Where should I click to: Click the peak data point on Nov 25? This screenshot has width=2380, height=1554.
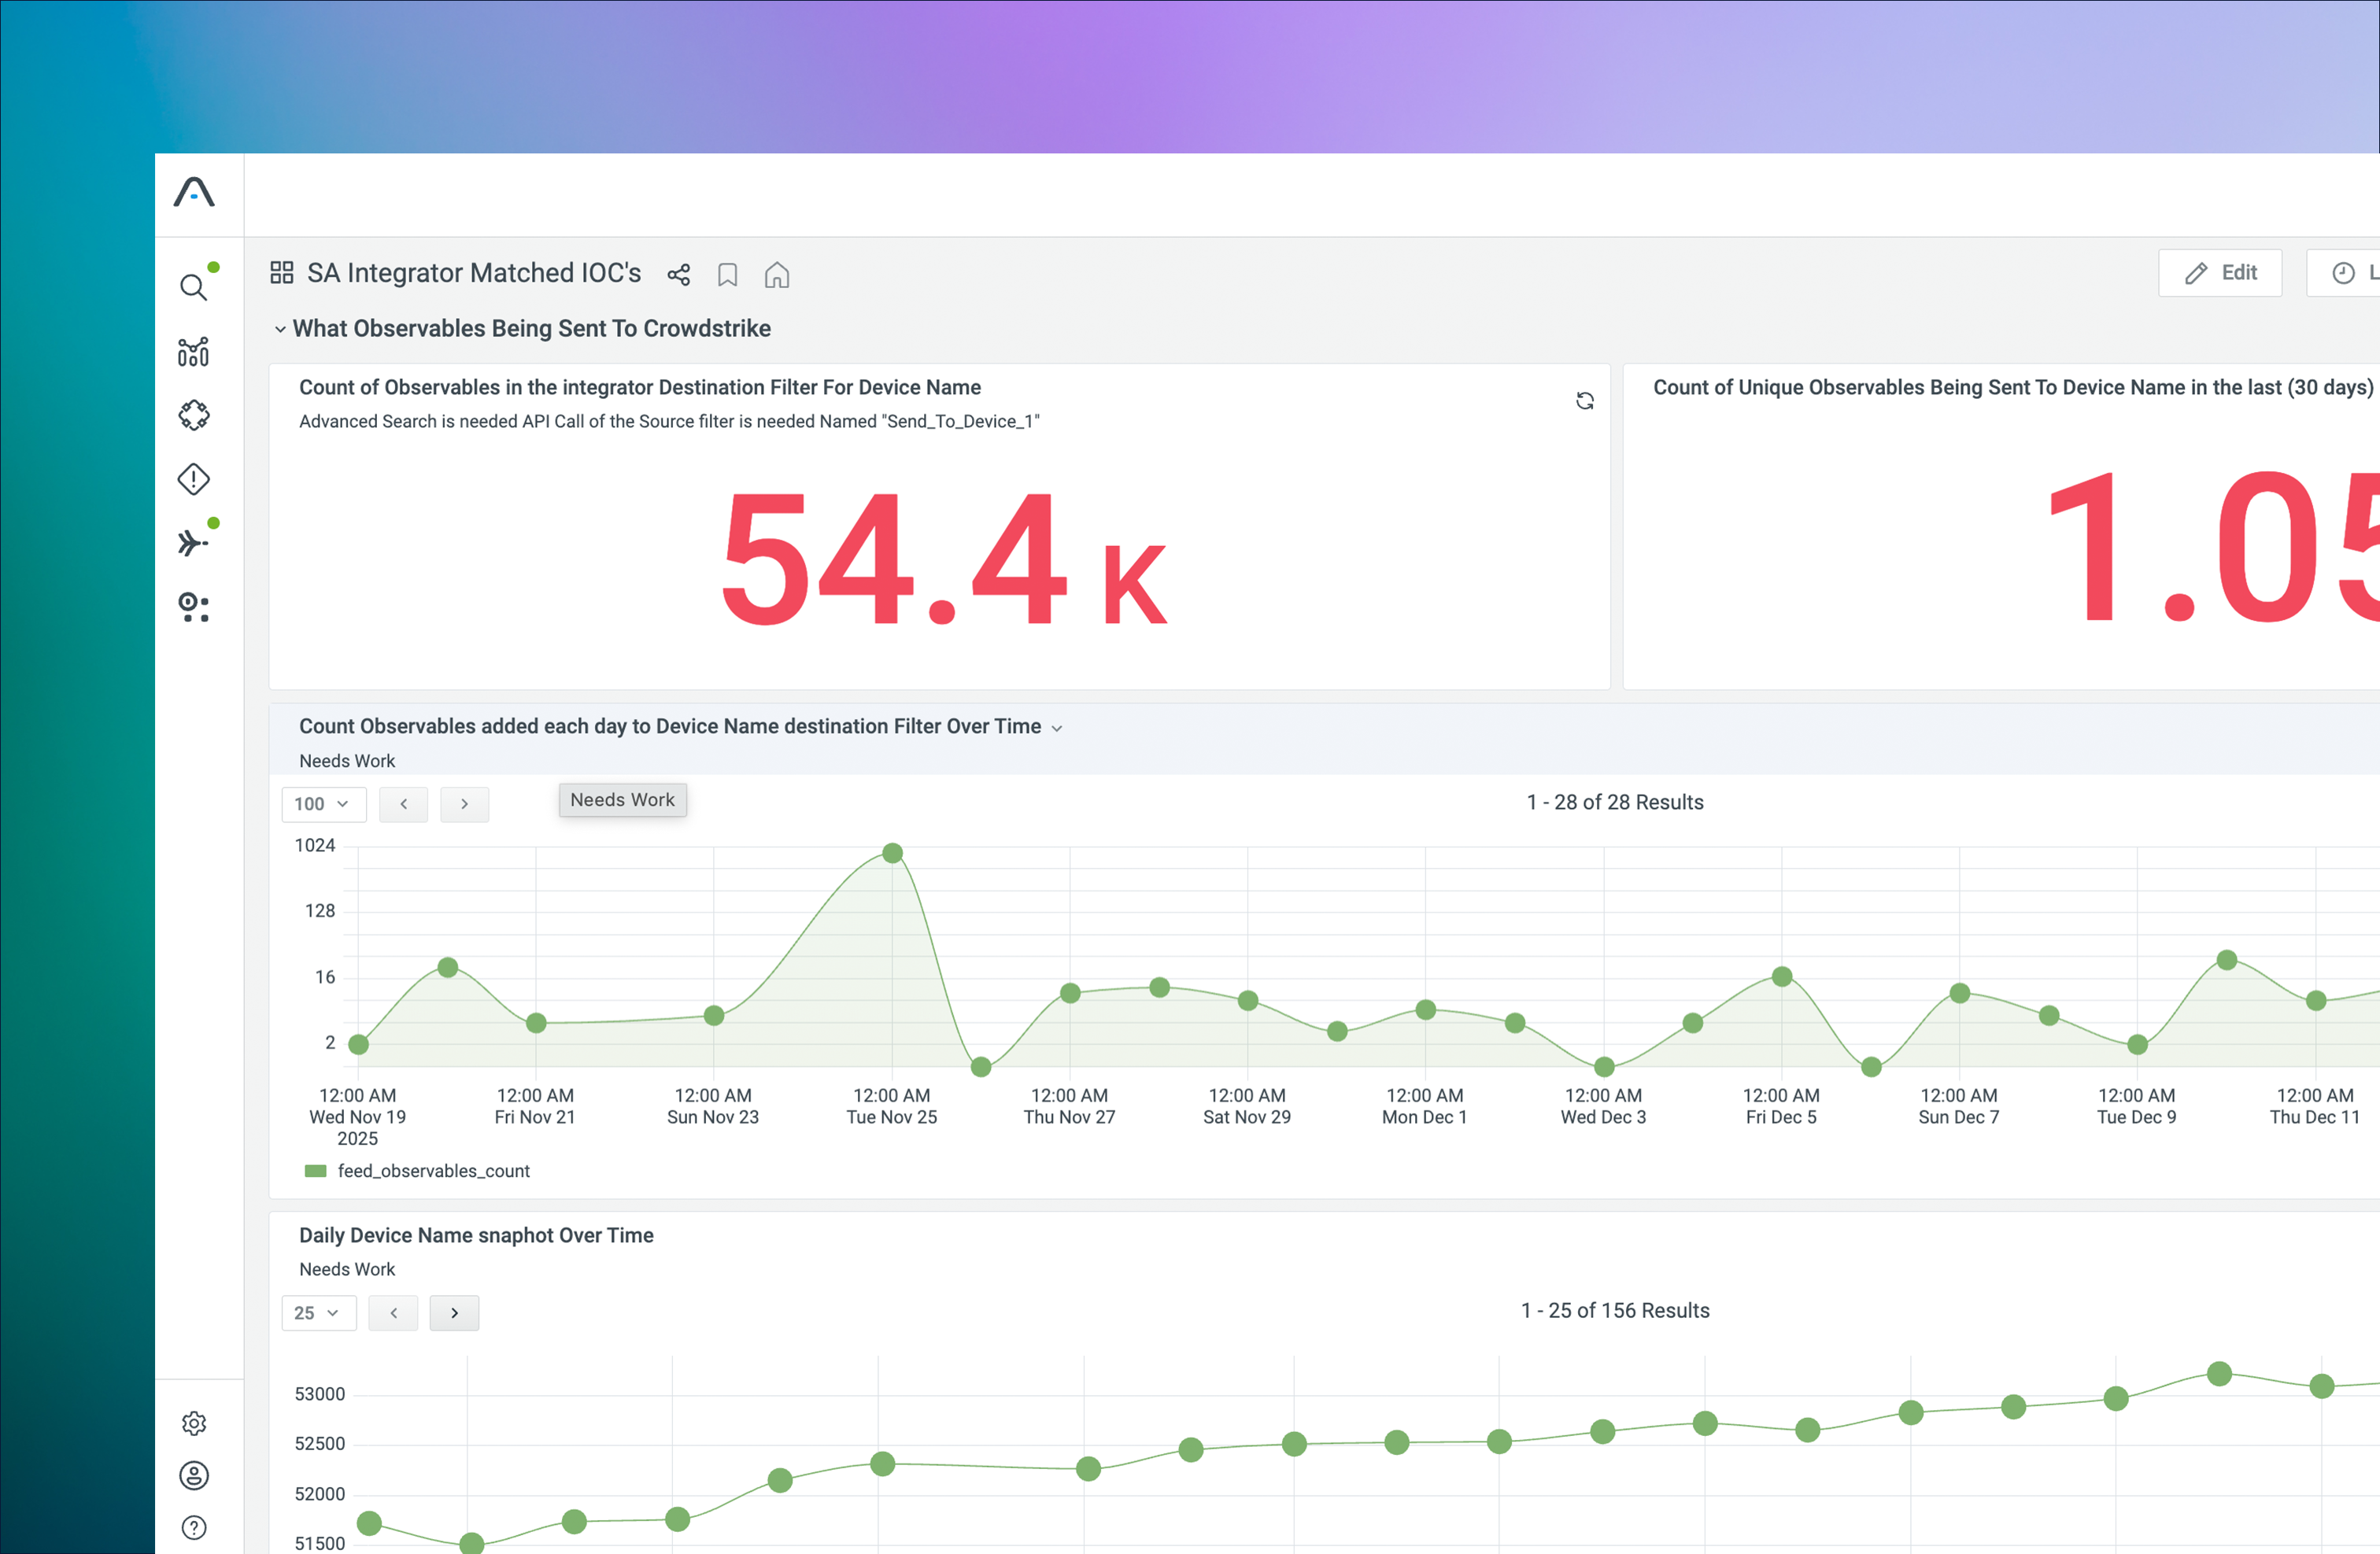(893, 853)
